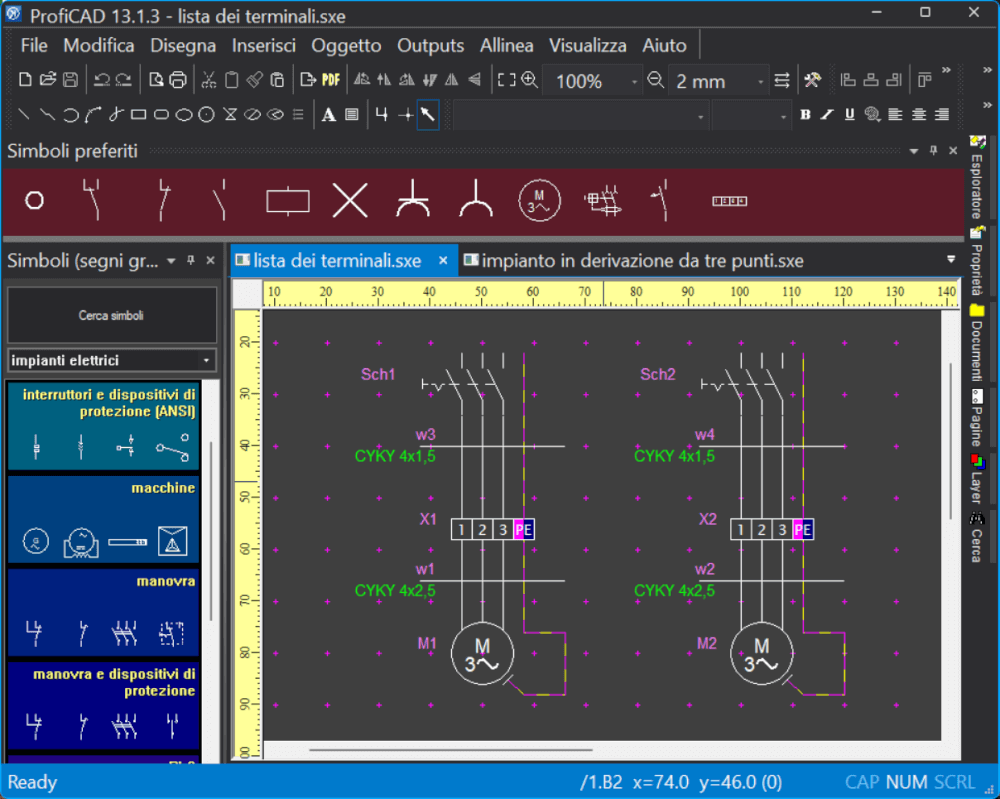Screen dimensions: 1000x799
Task: Center align the text
Action: pos(919,115)
